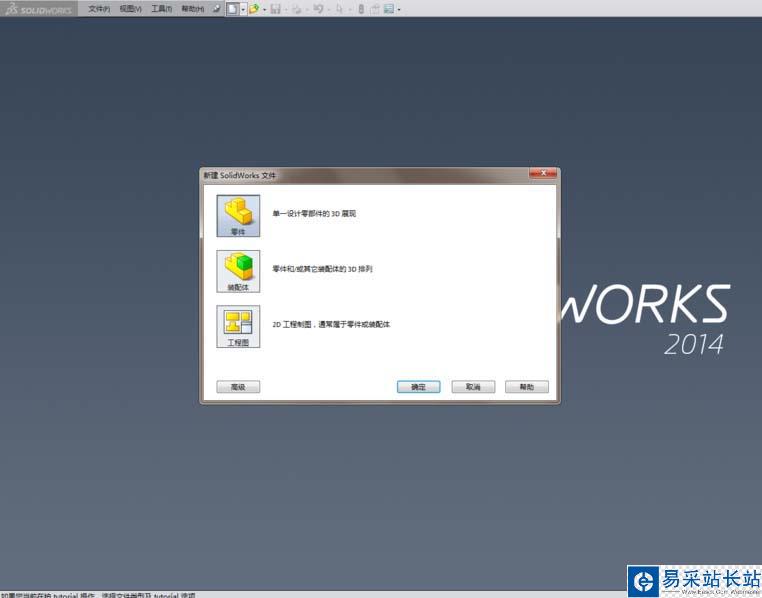This screenshot has width=762, height=598.
Task: Click the Open file folder icon
Action: [254, 9]
